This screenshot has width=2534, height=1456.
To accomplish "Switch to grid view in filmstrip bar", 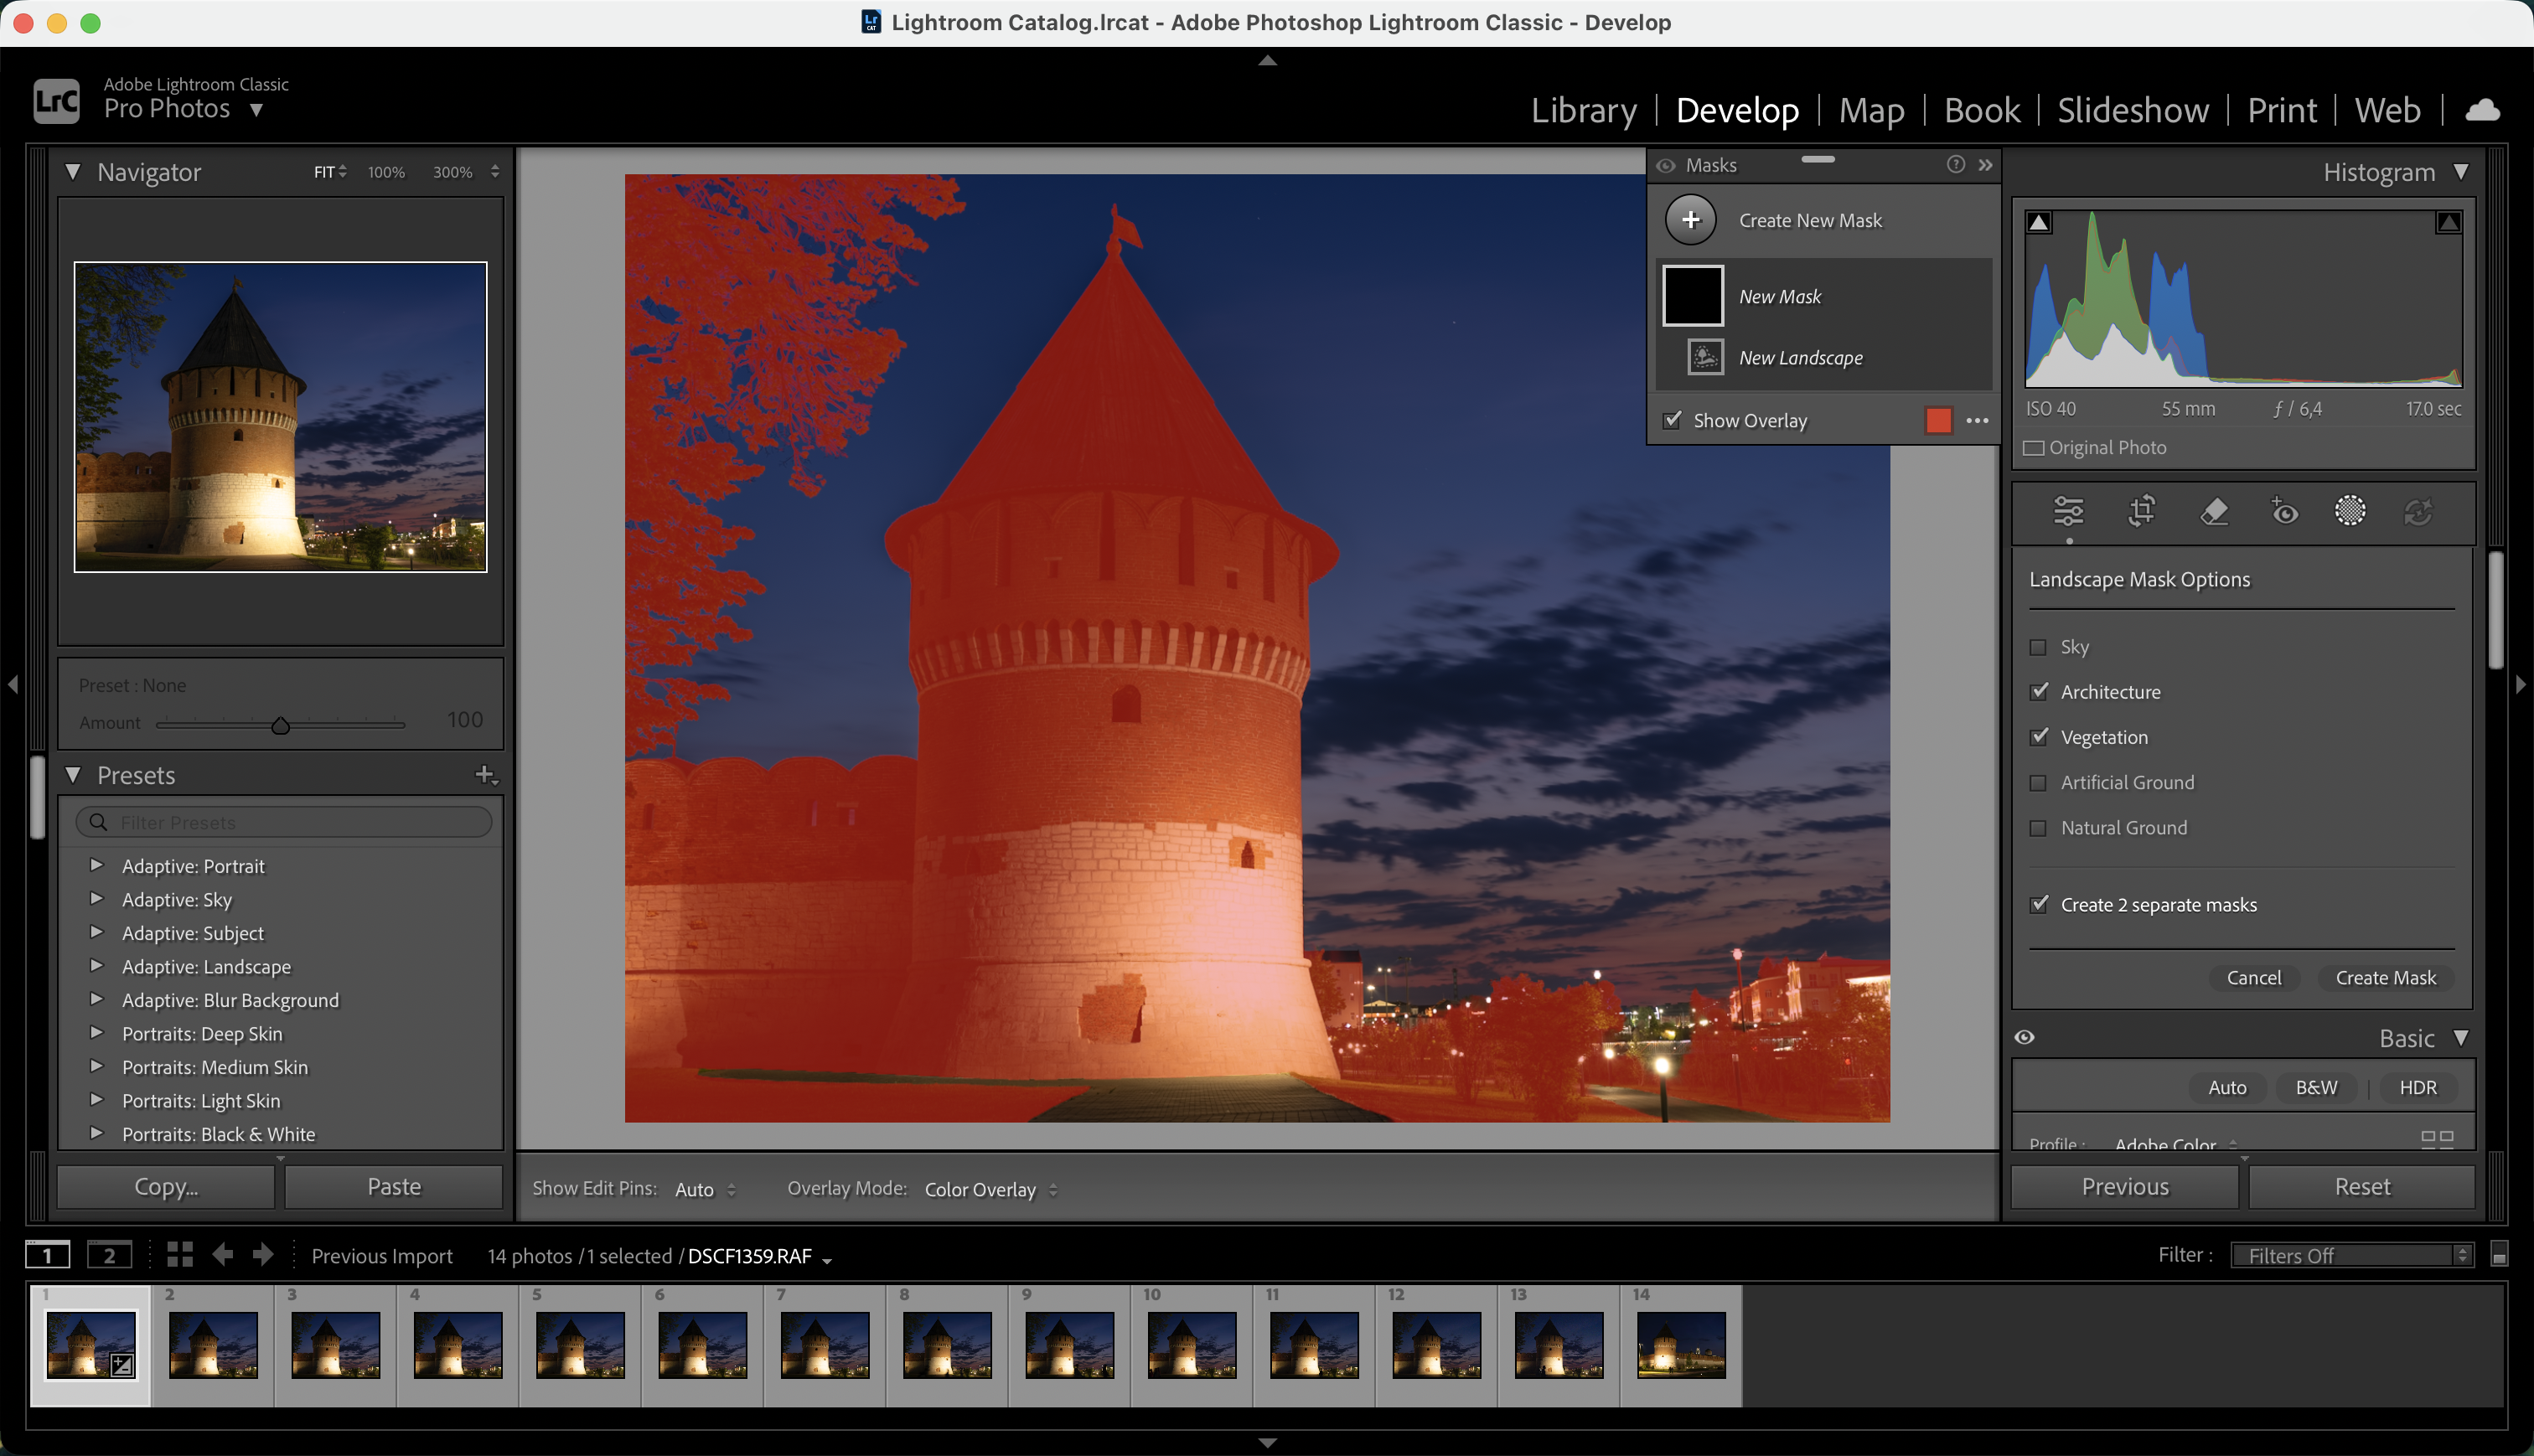I will click(180, 1254).
